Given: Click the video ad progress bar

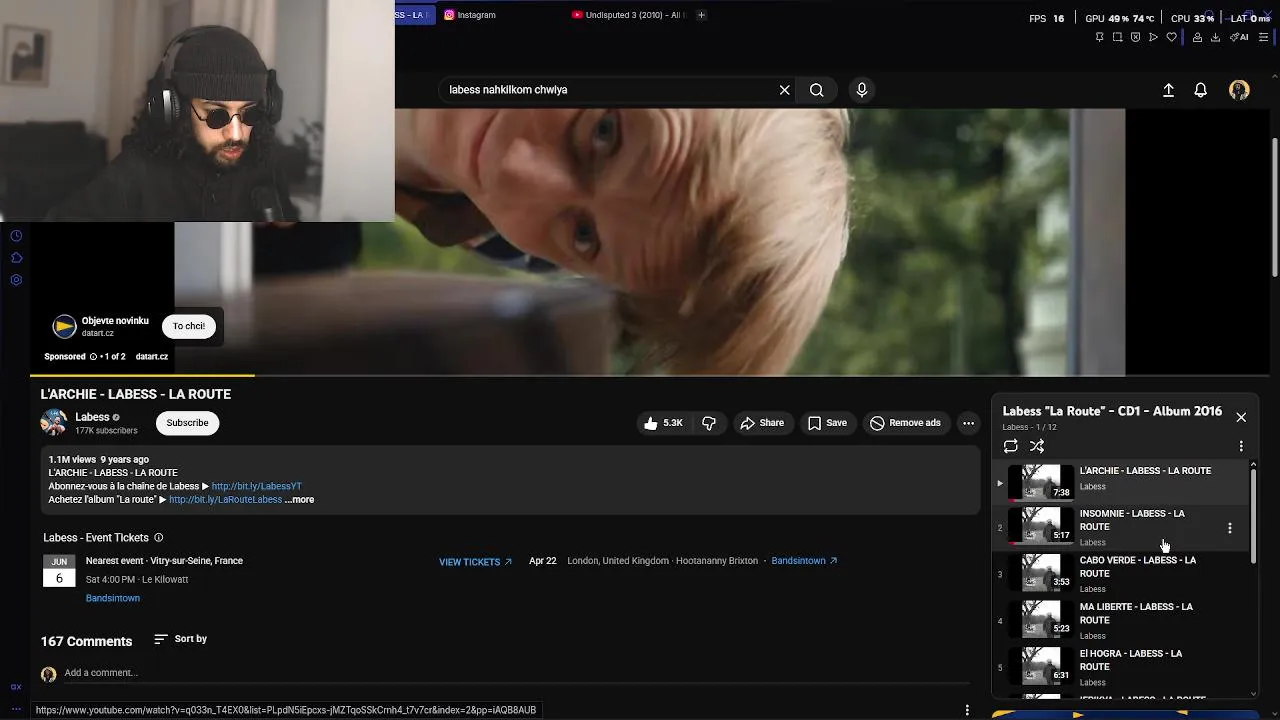Looking at the screenshot, I should (x=650, y=376).
